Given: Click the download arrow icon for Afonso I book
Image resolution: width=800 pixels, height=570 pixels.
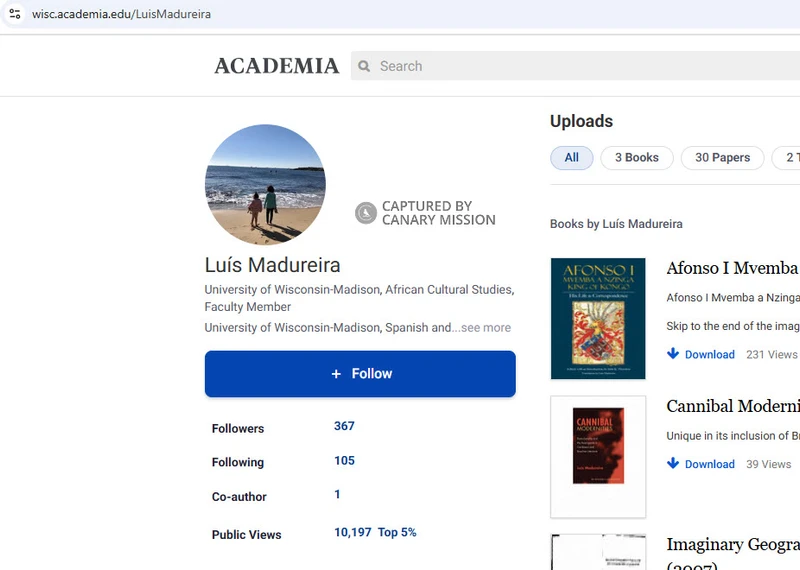Looking at the screenshot, I should point(673,354).
